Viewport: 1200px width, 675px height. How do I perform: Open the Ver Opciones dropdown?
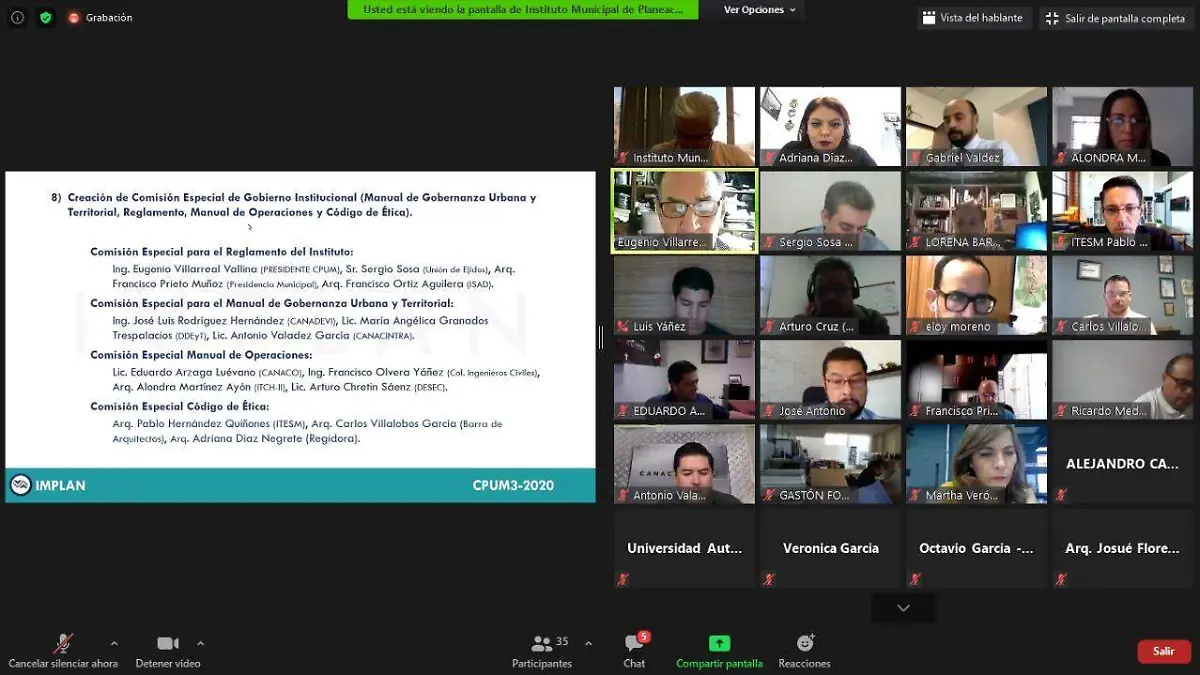[760, 10]
